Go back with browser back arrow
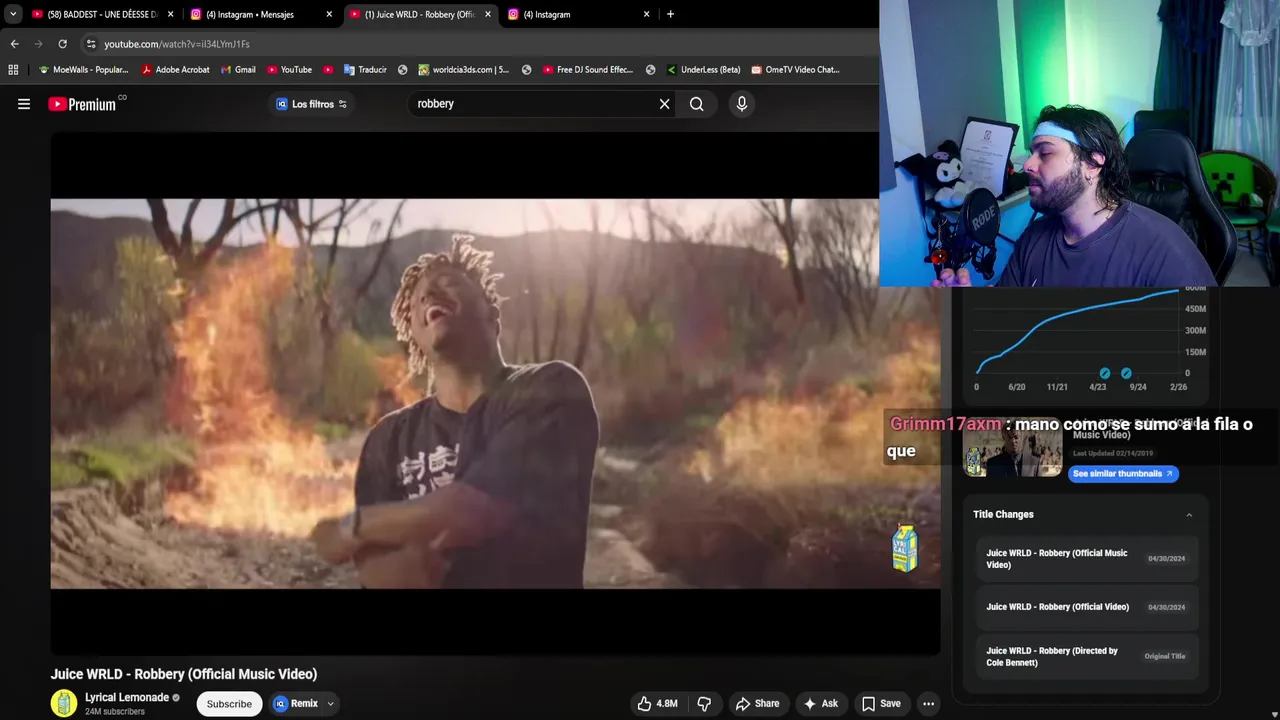 14,44
